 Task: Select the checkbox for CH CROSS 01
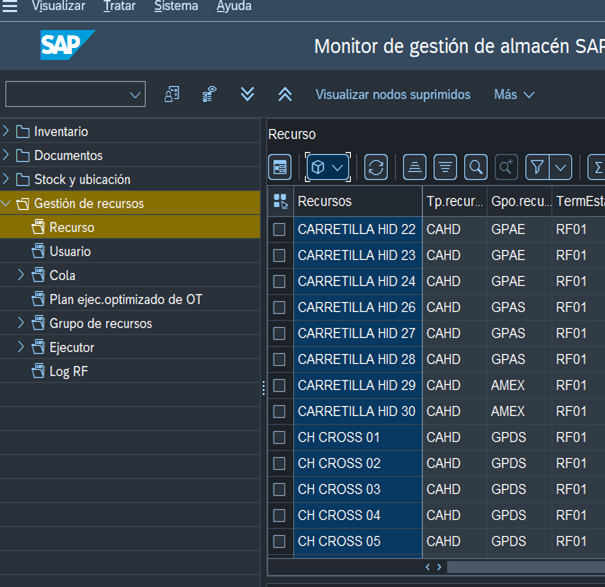[x=280, y=437]
